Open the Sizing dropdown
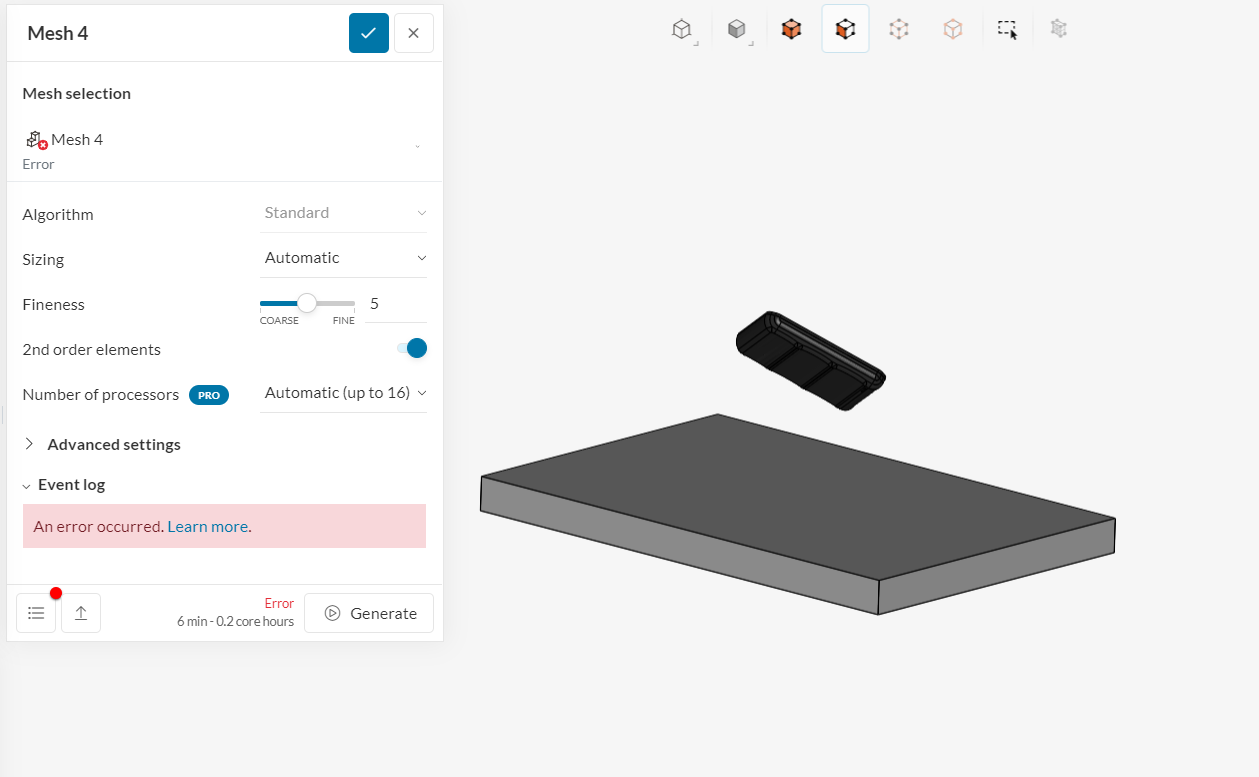Screen dimensions: 1259x777 343,257
